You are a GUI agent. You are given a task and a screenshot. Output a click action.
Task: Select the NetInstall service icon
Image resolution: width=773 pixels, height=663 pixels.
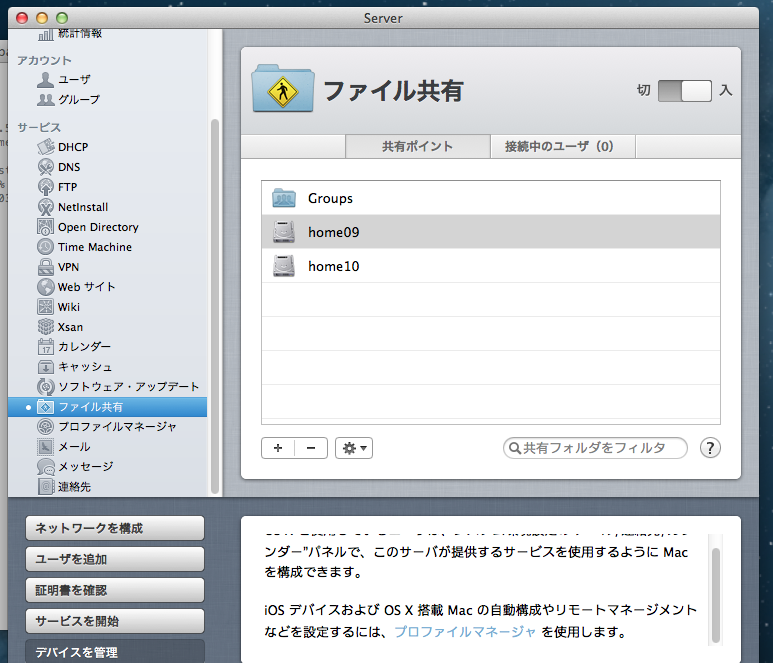click(45, 207)
